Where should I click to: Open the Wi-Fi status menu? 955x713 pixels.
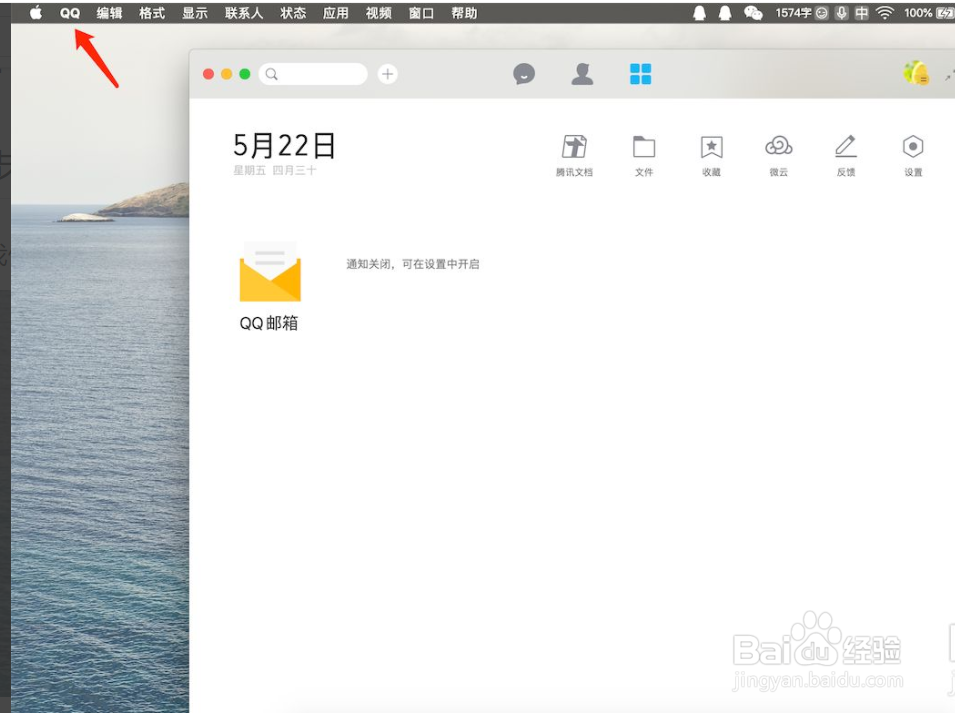click(x=884, y=13)
